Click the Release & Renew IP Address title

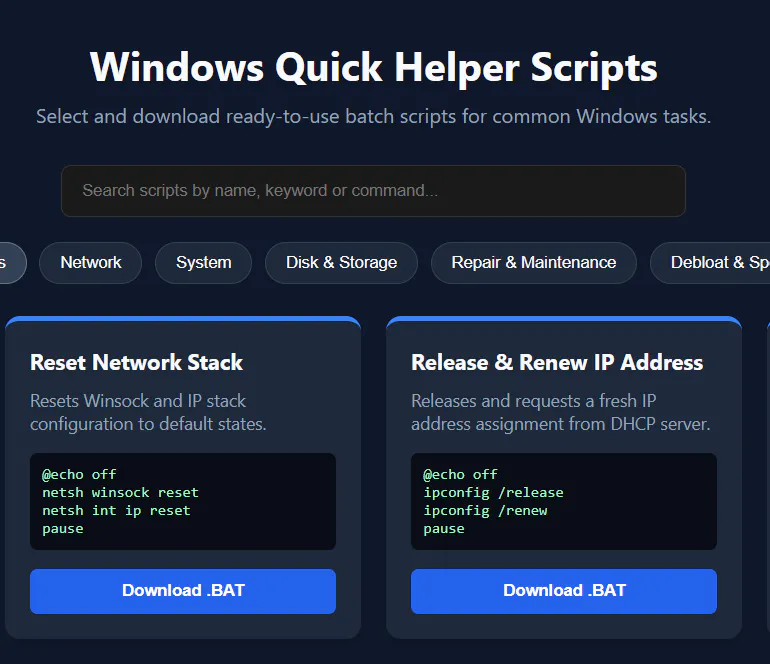tap(557, 362)
